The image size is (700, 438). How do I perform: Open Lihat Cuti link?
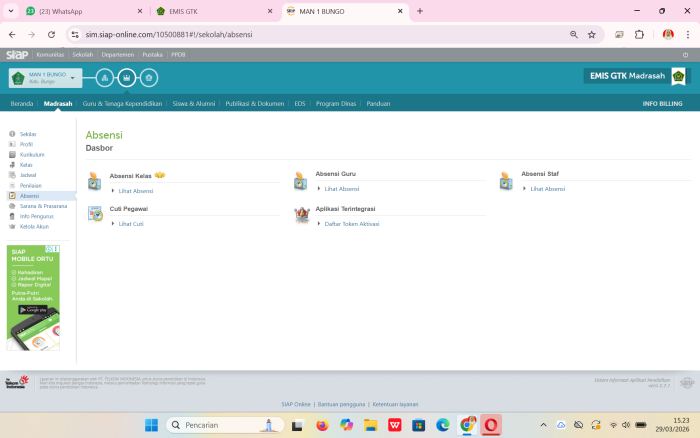point(131,224)
